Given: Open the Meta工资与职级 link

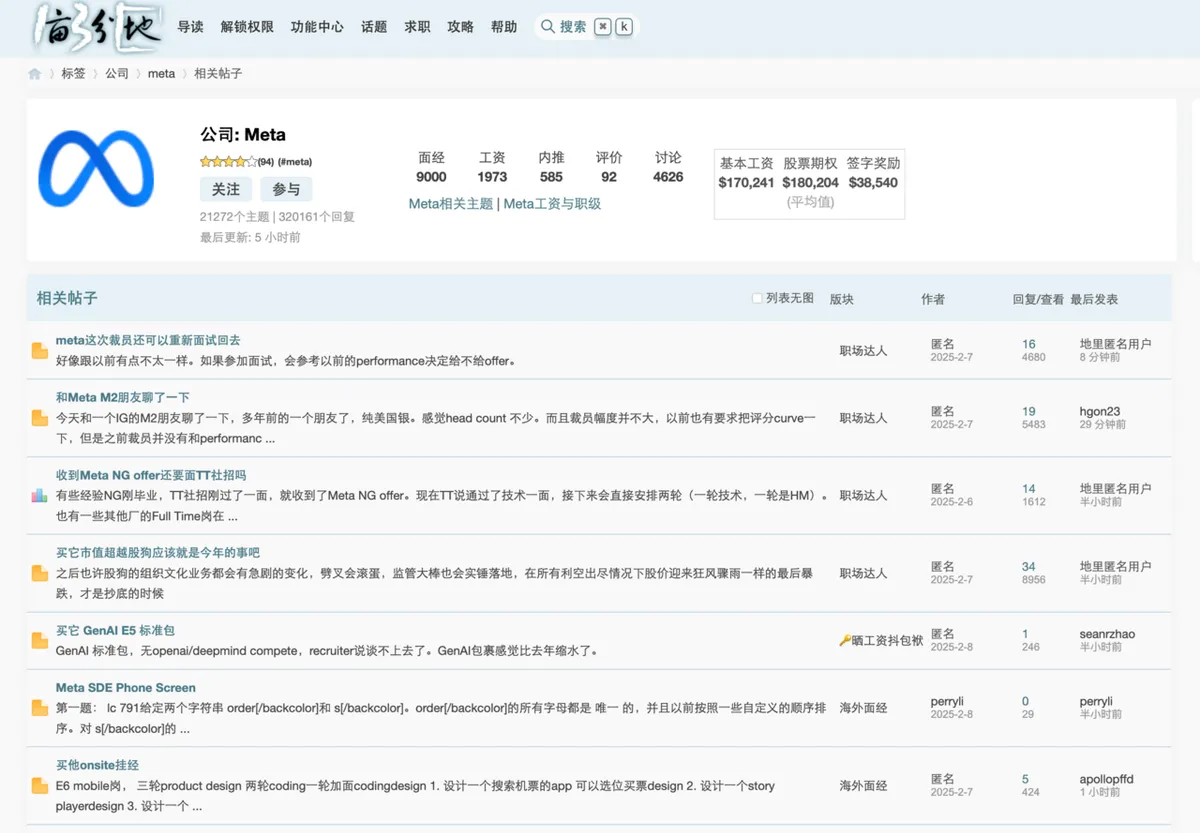Looking at the screenshot, I should tap(552, 204).
